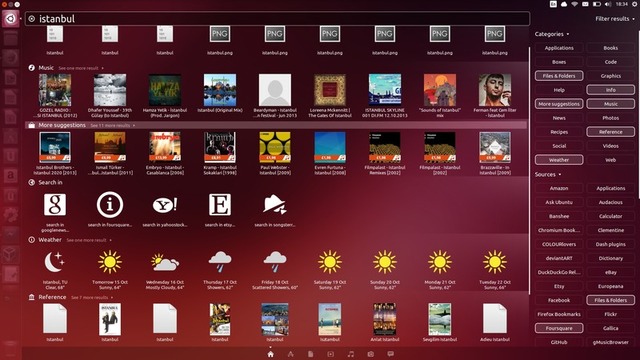This screenshot has height=360, width=640.
Task: Switch to the Files lens at the bottom
Action: [x=311, y=354]
